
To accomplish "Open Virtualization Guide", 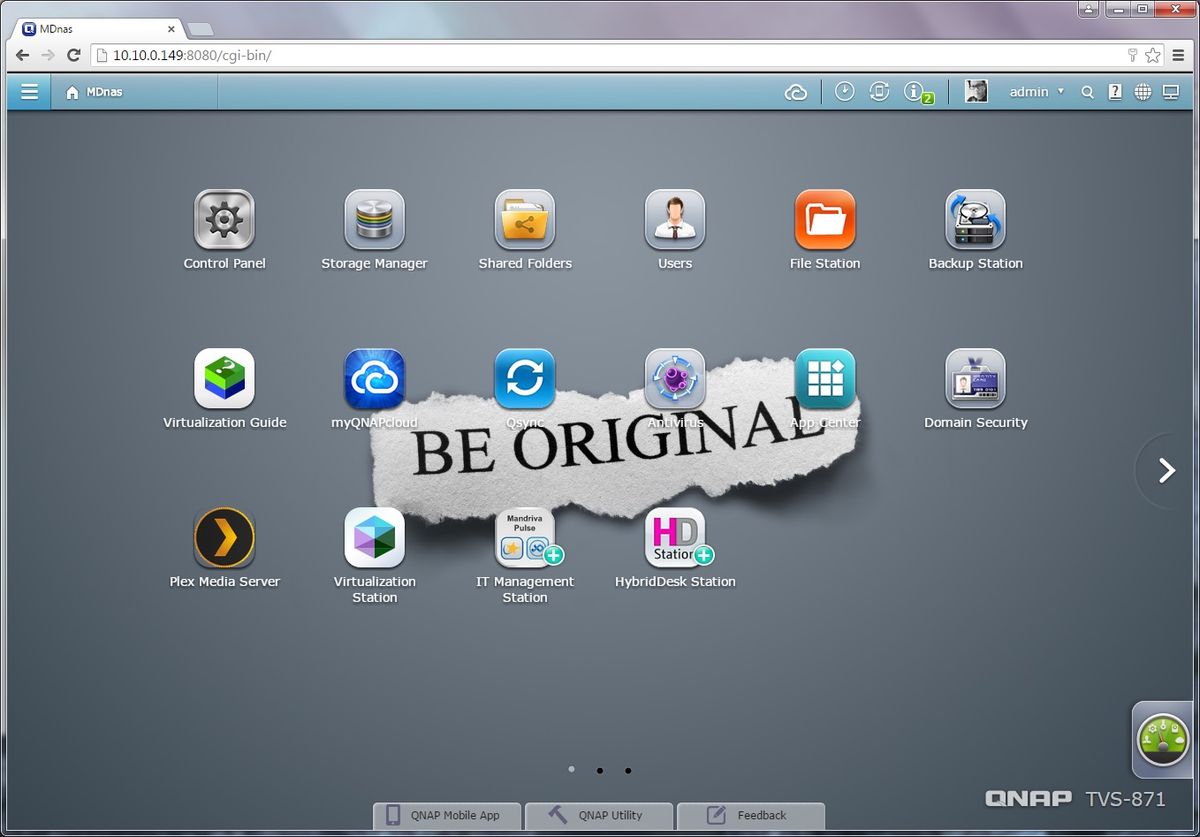I will click(x=224, y=379).
